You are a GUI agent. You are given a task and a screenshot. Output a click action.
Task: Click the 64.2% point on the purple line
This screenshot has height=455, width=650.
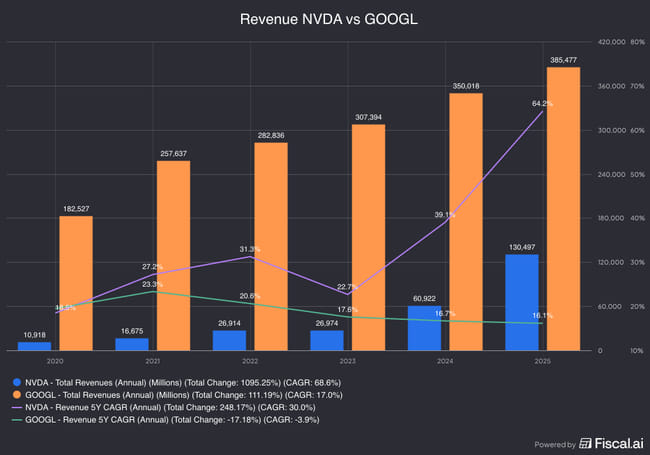tap(542, 111)
